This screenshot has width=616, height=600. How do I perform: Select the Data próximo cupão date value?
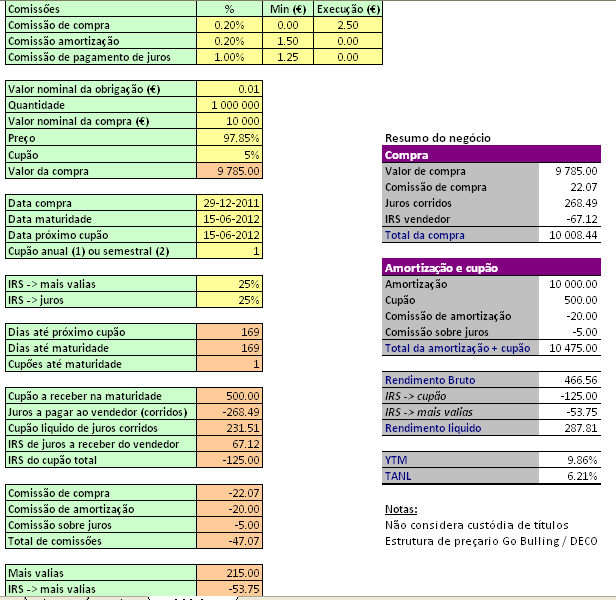[x=229, y=235]
